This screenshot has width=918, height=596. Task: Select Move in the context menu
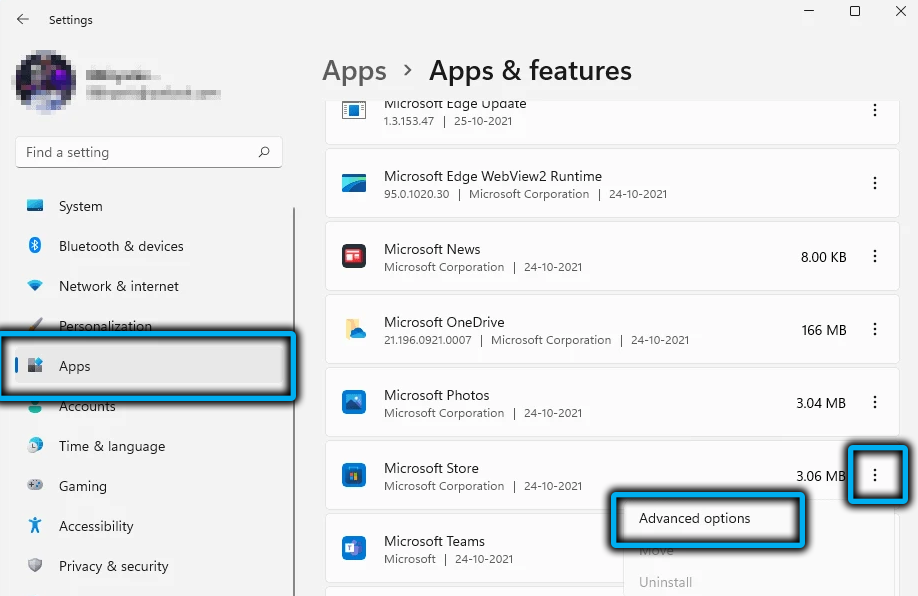656,550
